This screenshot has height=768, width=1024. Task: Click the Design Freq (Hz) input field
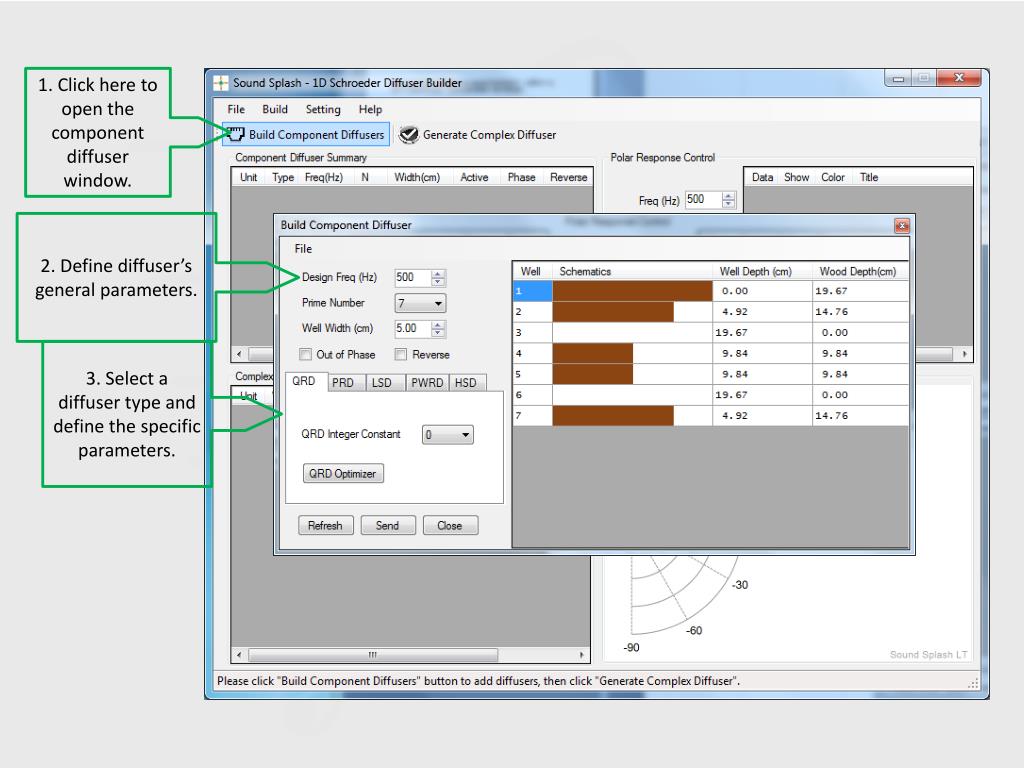click(412, 278)
